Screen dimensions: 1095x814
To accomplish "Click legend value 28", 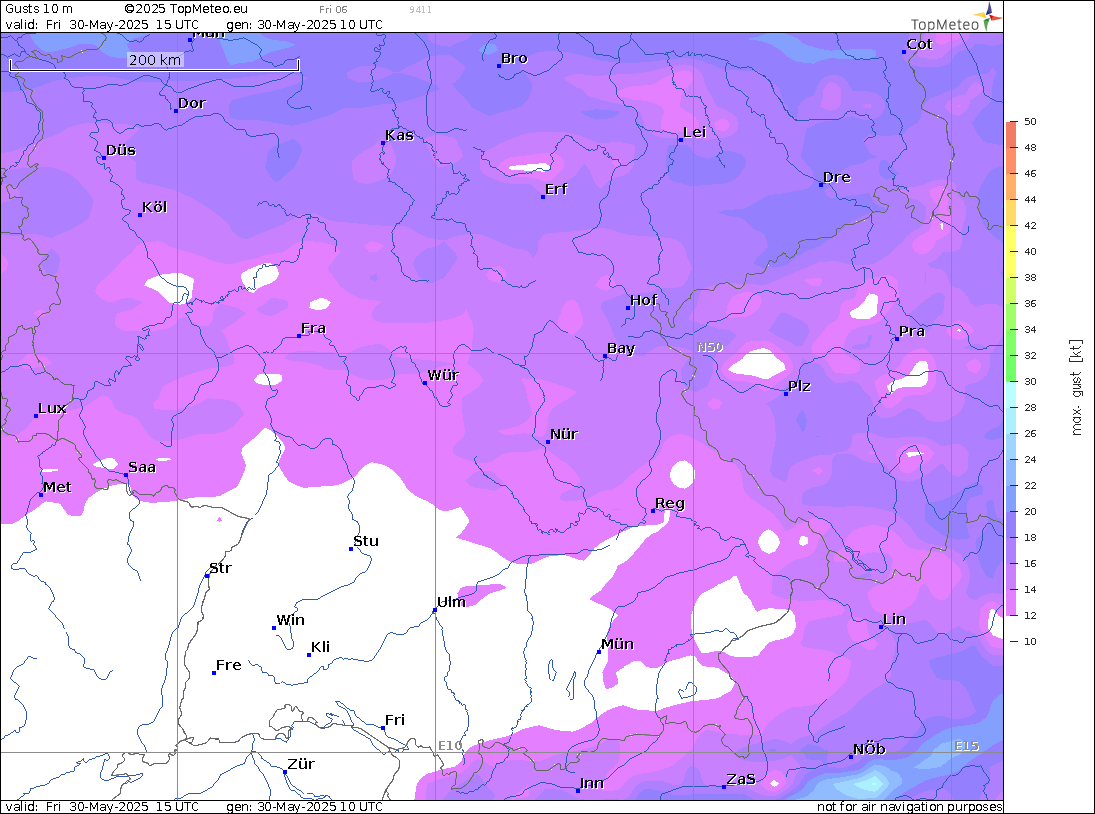I will (x=1030, y=408).
